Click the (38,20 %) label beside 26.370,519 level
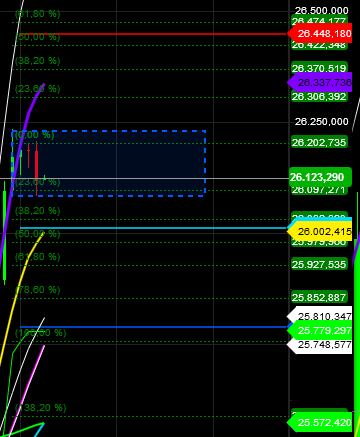360x437 pixels. [38, 61]
